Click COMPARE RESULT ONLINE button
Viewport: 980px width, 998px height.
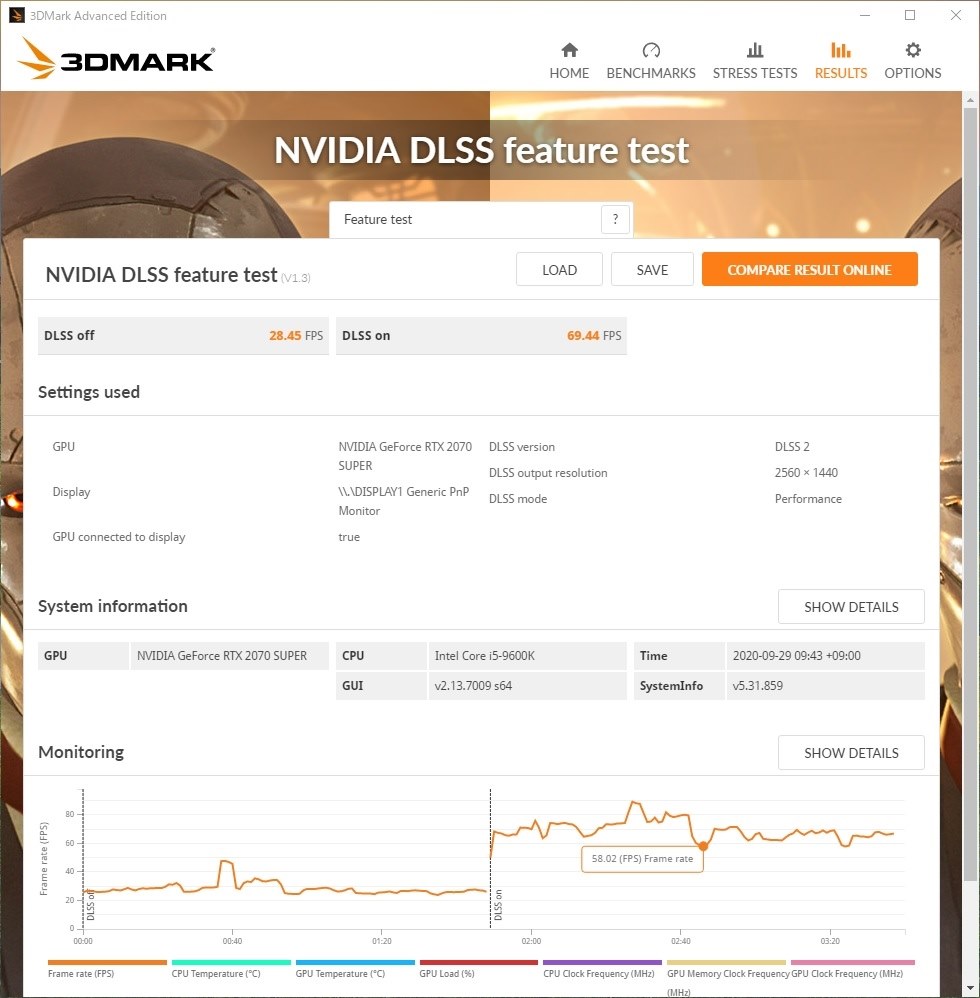[x=809, y=269]
